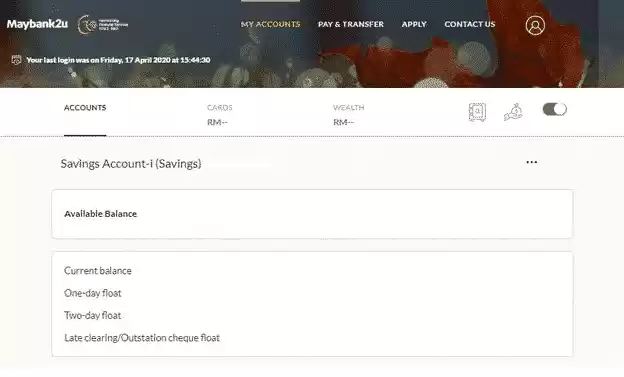This screenshot has height=377, width=624.
Task: Click the last login shield icon
Action: point(16,60)
